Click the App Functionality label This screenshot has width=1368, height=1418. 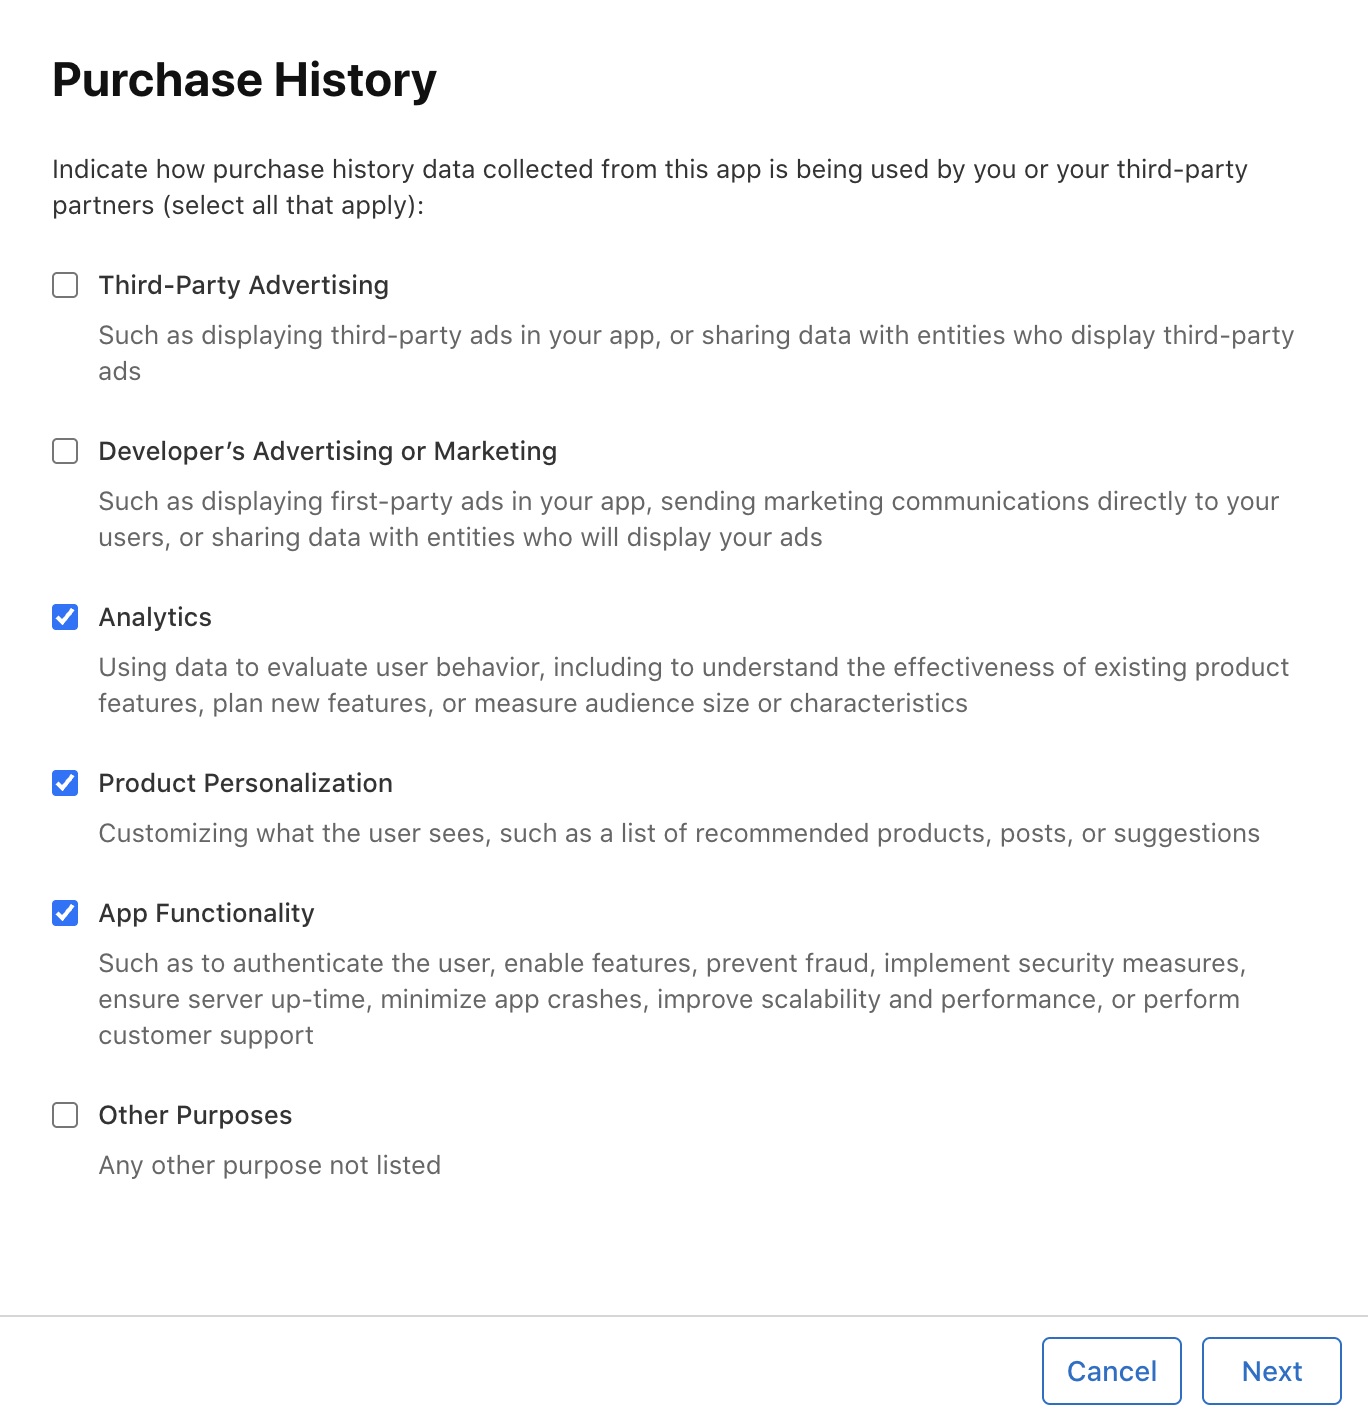(x=206, y=913)
